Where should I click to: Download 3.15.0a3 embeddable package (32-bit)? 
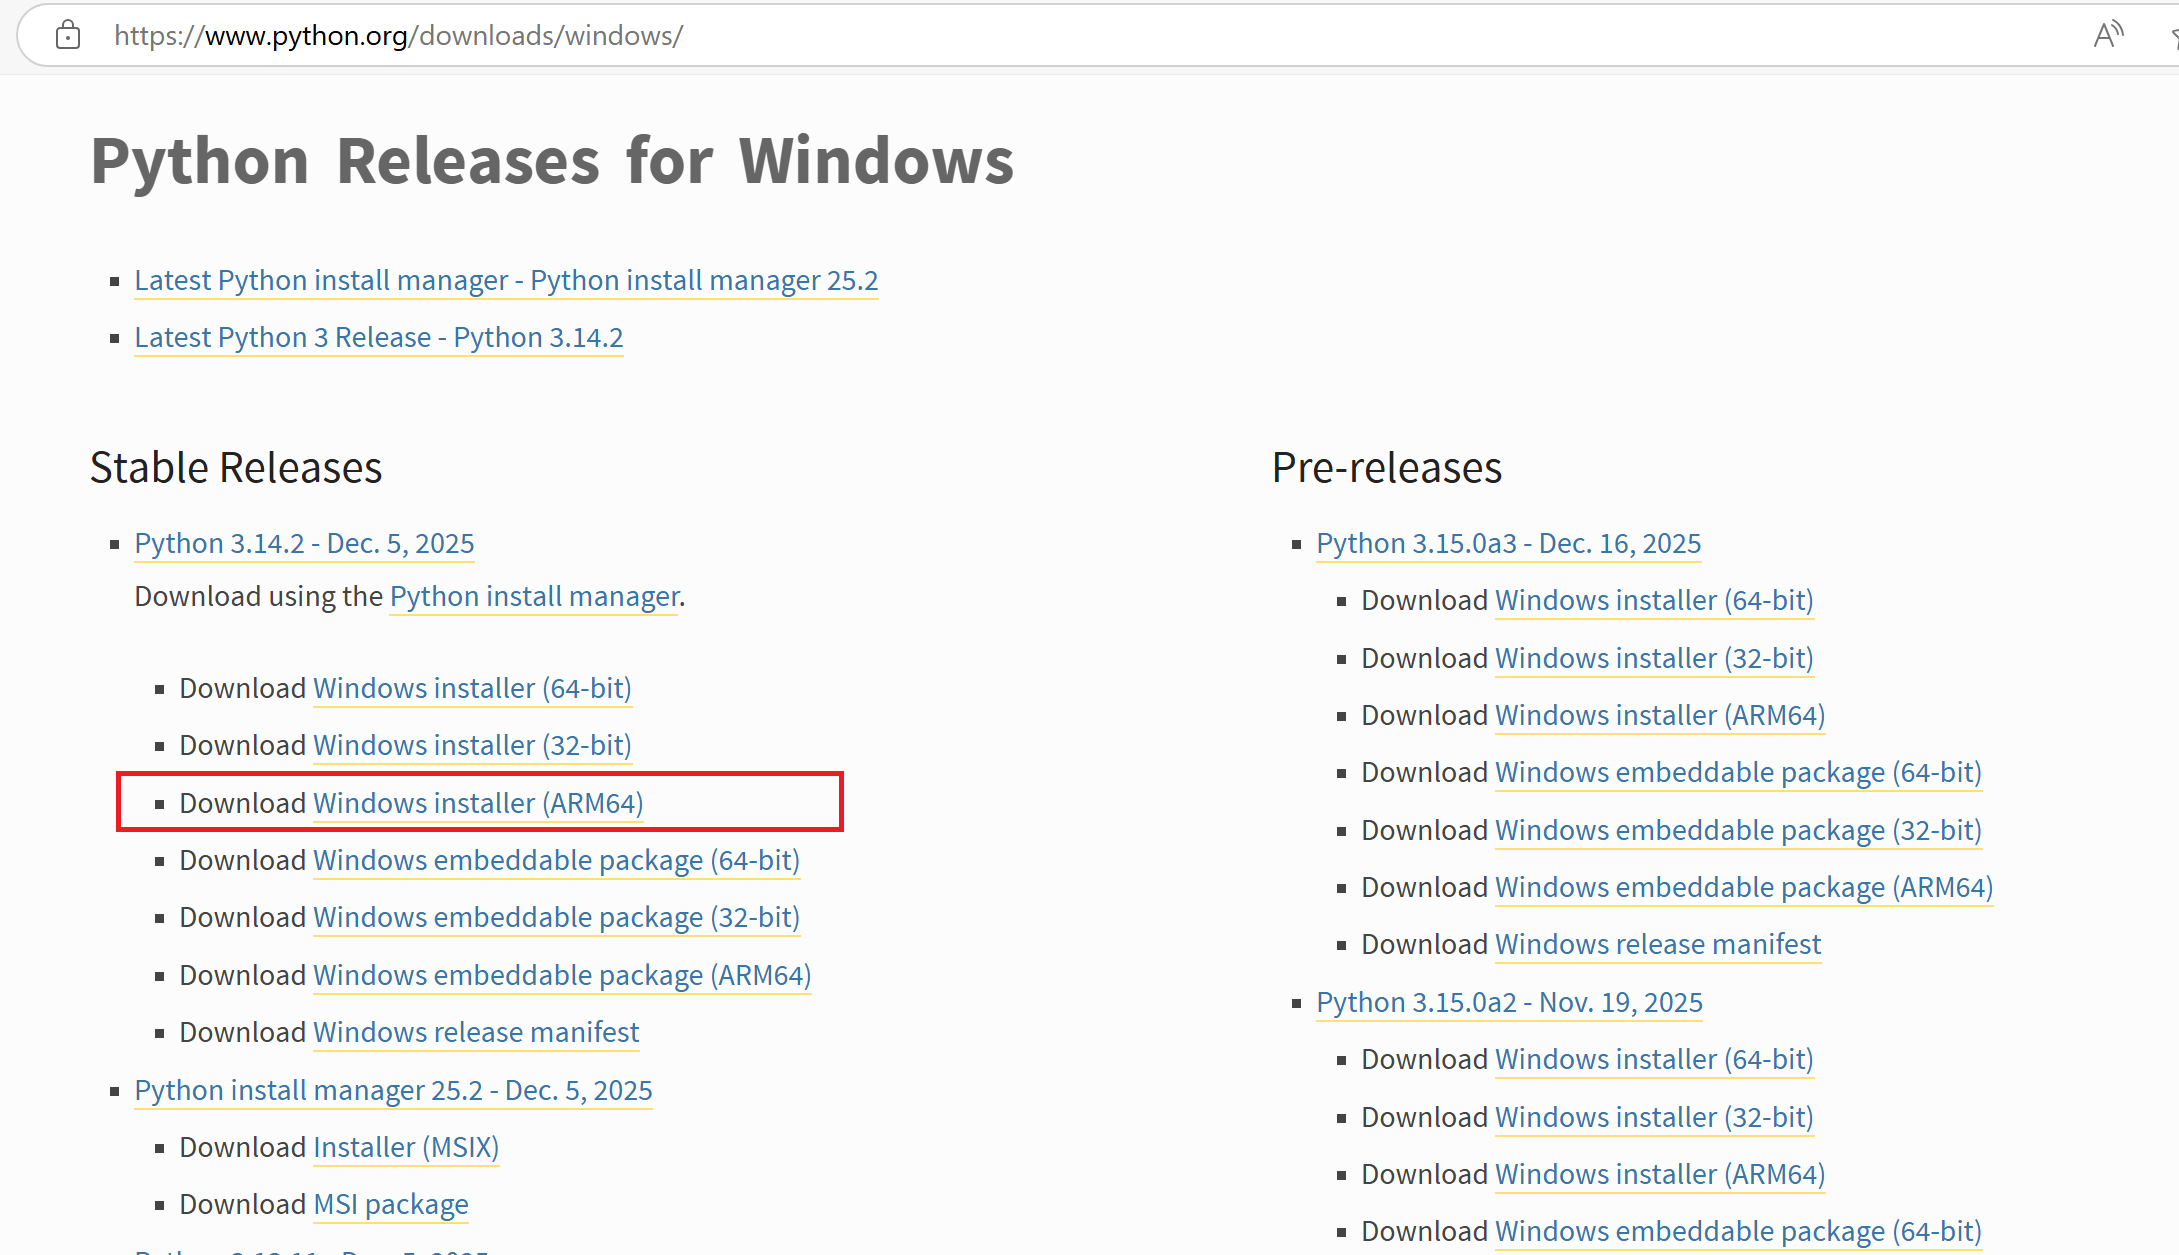pos(1738,830)
